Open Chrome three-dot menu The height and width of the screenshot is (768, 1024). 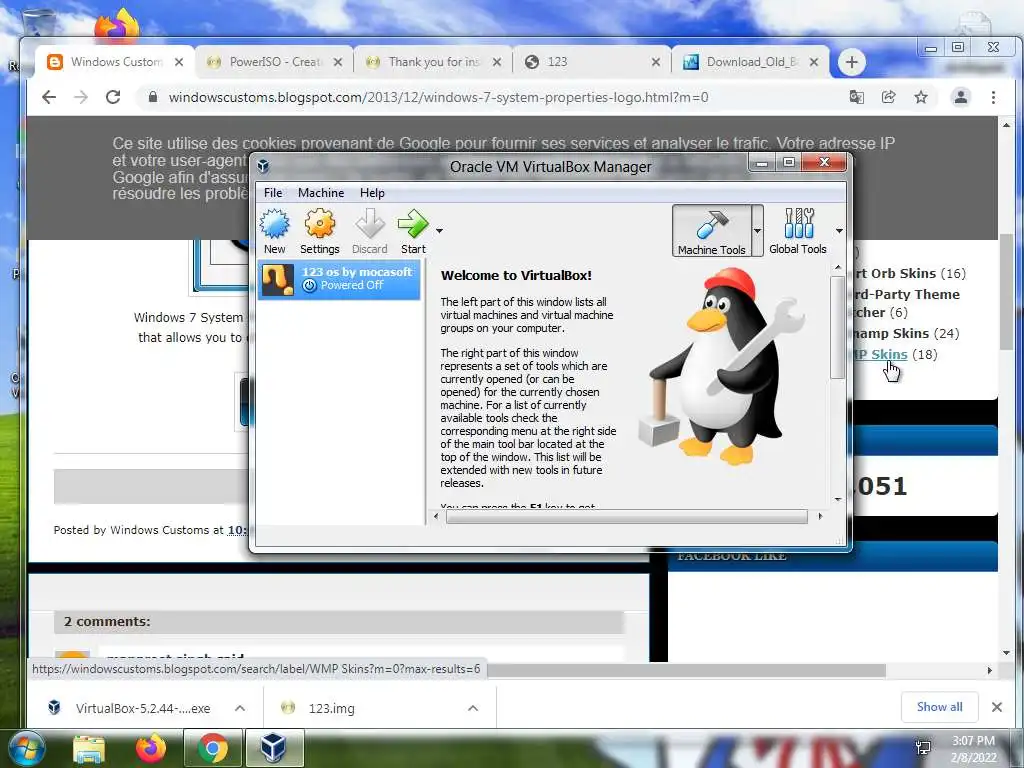pyautogui.click(x=993, y=97)
